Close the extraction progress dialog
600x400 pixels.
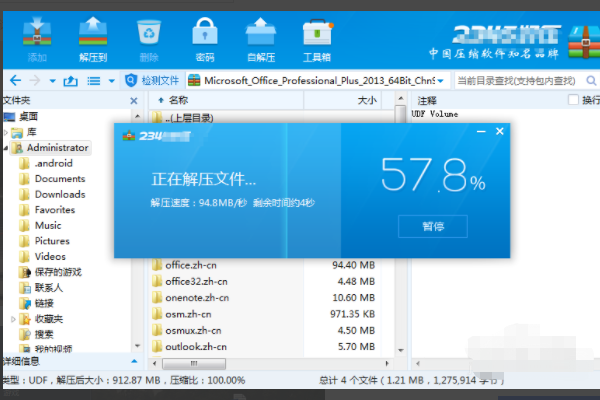500,131
